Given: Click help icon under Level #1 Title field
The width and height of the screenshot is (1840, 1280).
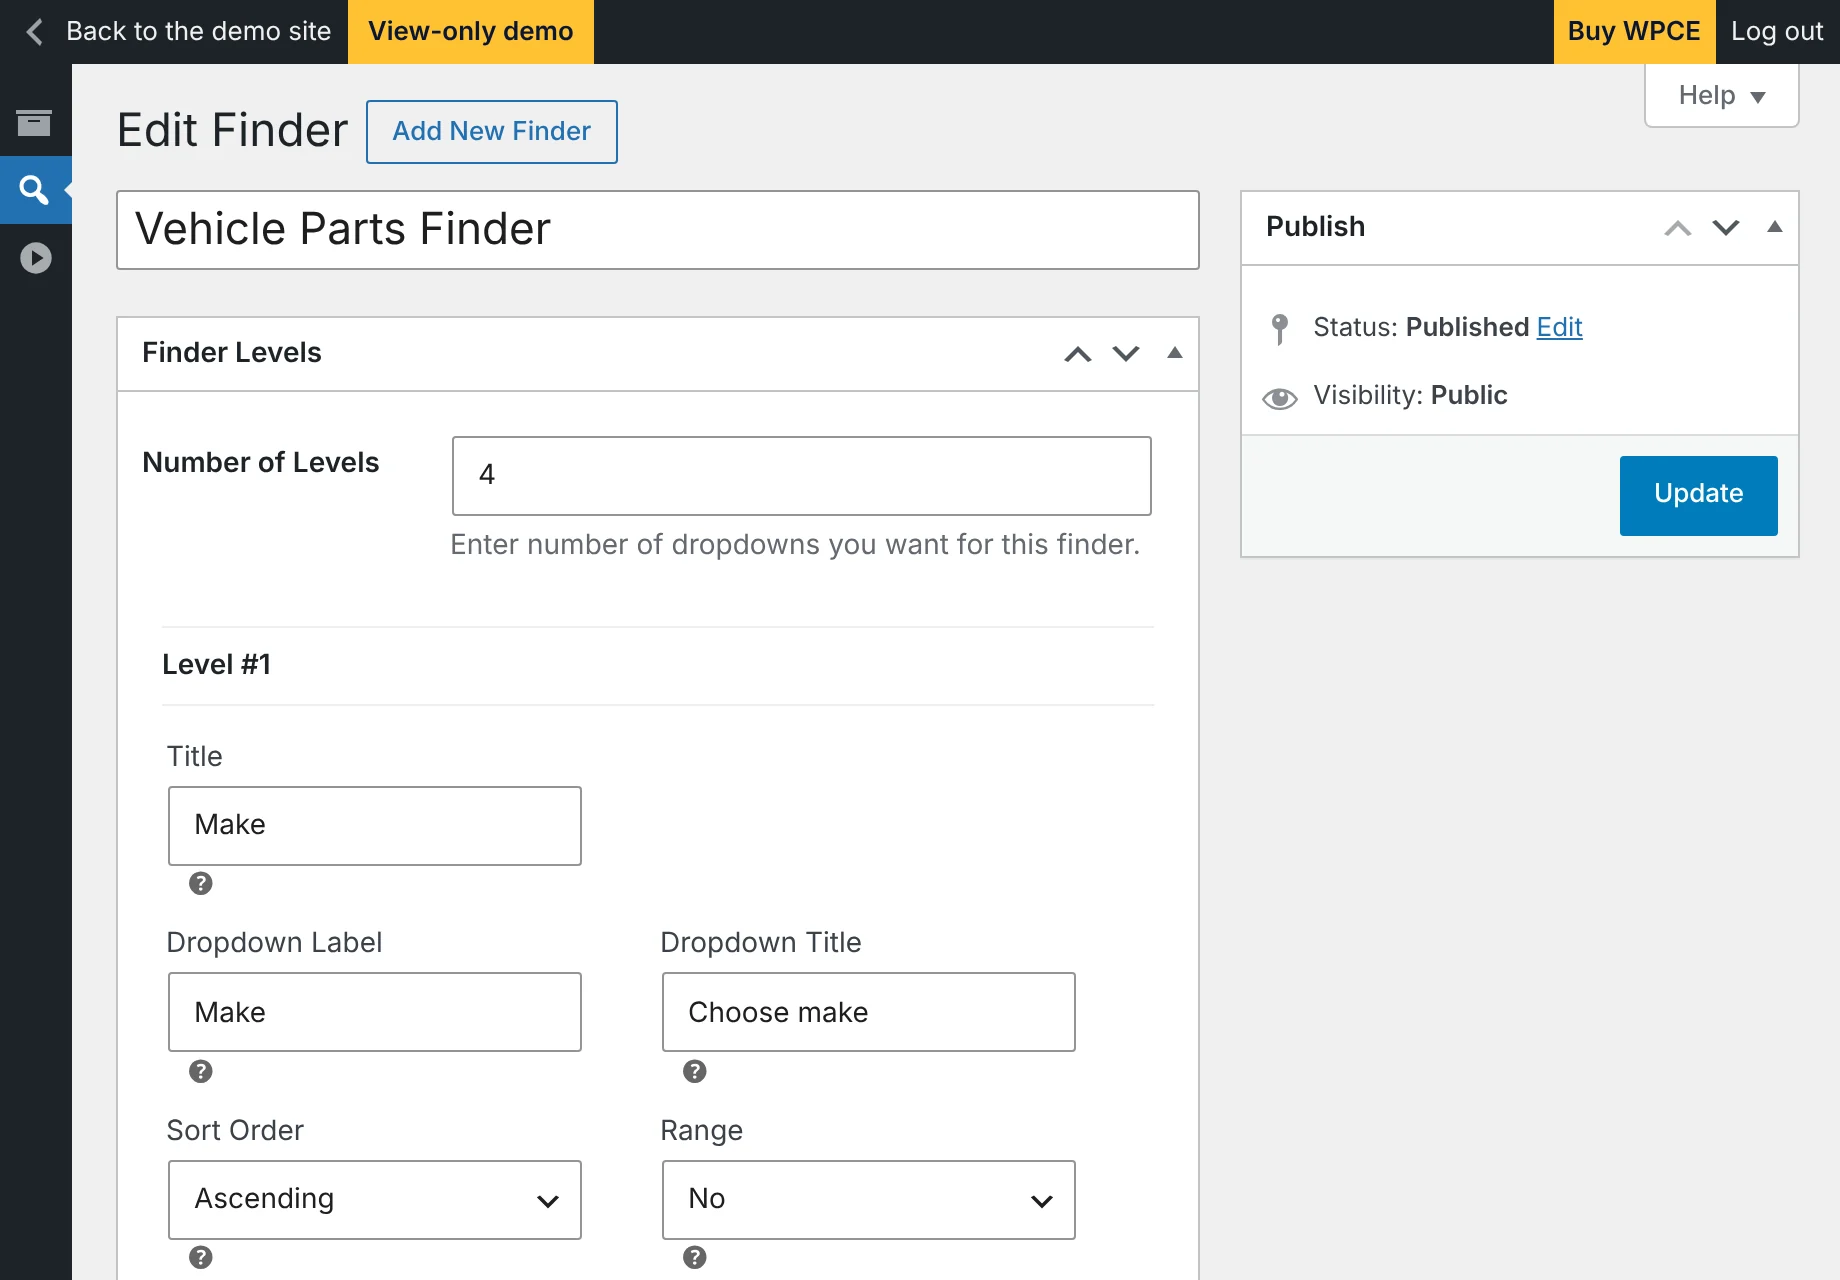Looking at the screenshot, I should pyautogui.click(x=201, y=883).
